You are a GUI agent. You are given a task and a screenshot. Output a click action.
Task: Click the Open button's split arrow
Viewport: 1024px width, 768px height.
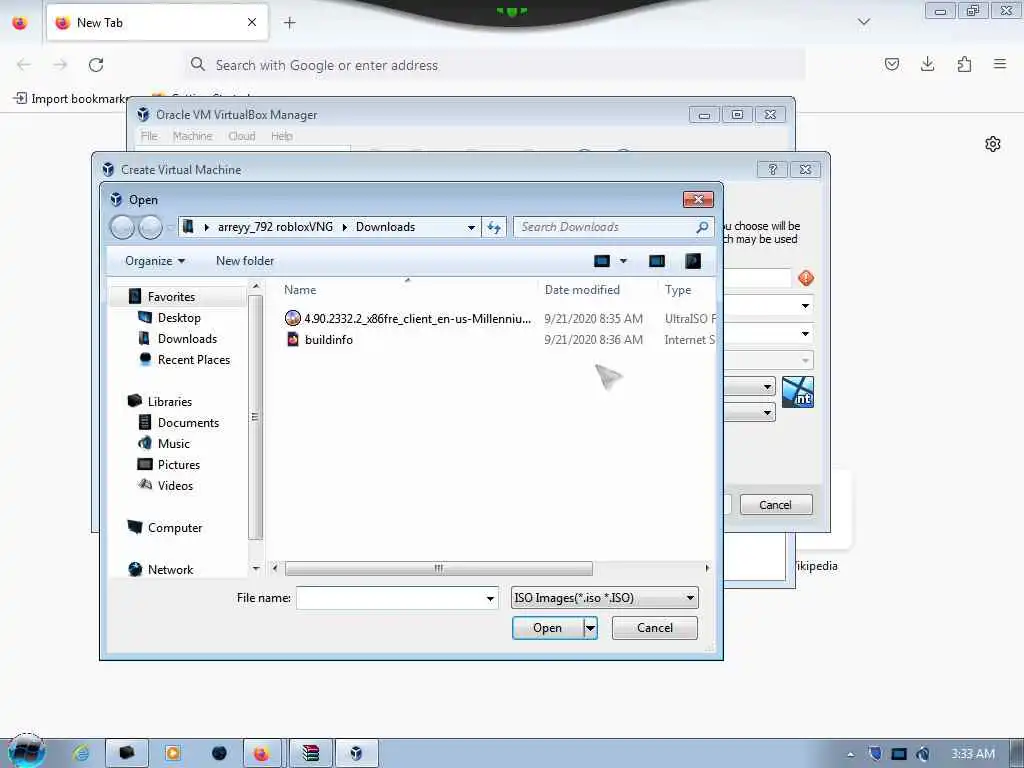pyautogui.click(x=590, y=628)
